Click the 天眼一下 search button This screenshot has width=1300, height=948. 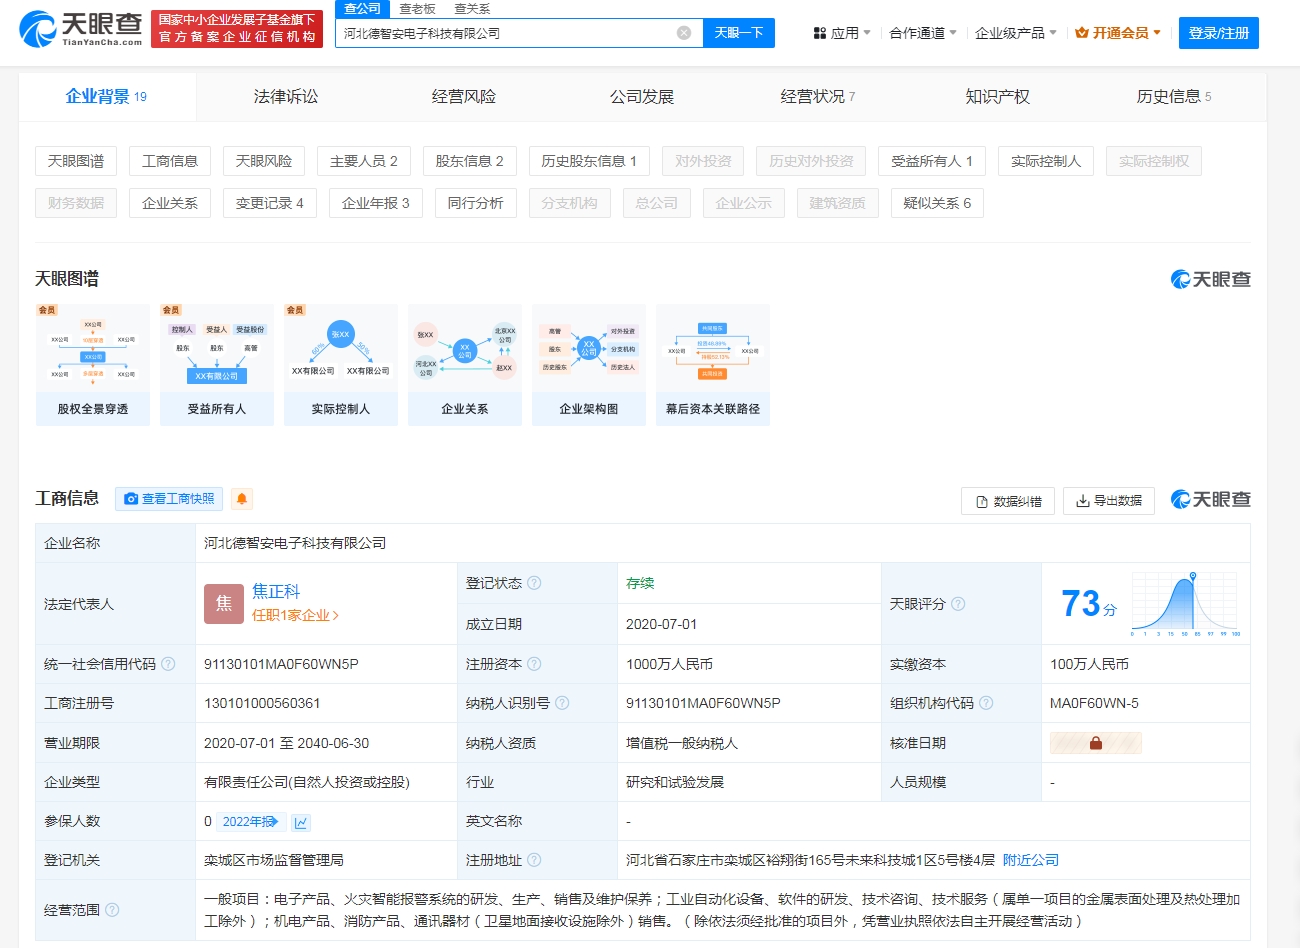[739, 33]
